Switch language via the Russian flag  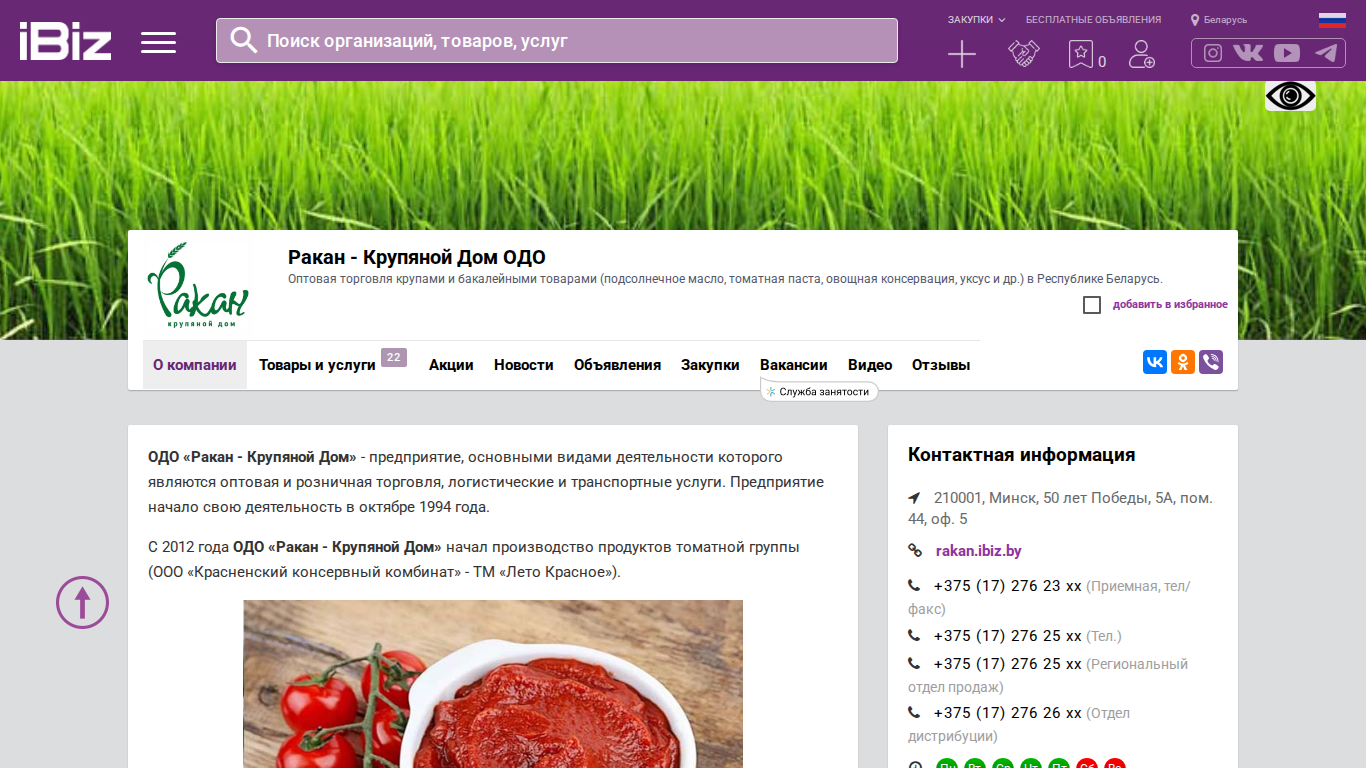pos(1332,20)
